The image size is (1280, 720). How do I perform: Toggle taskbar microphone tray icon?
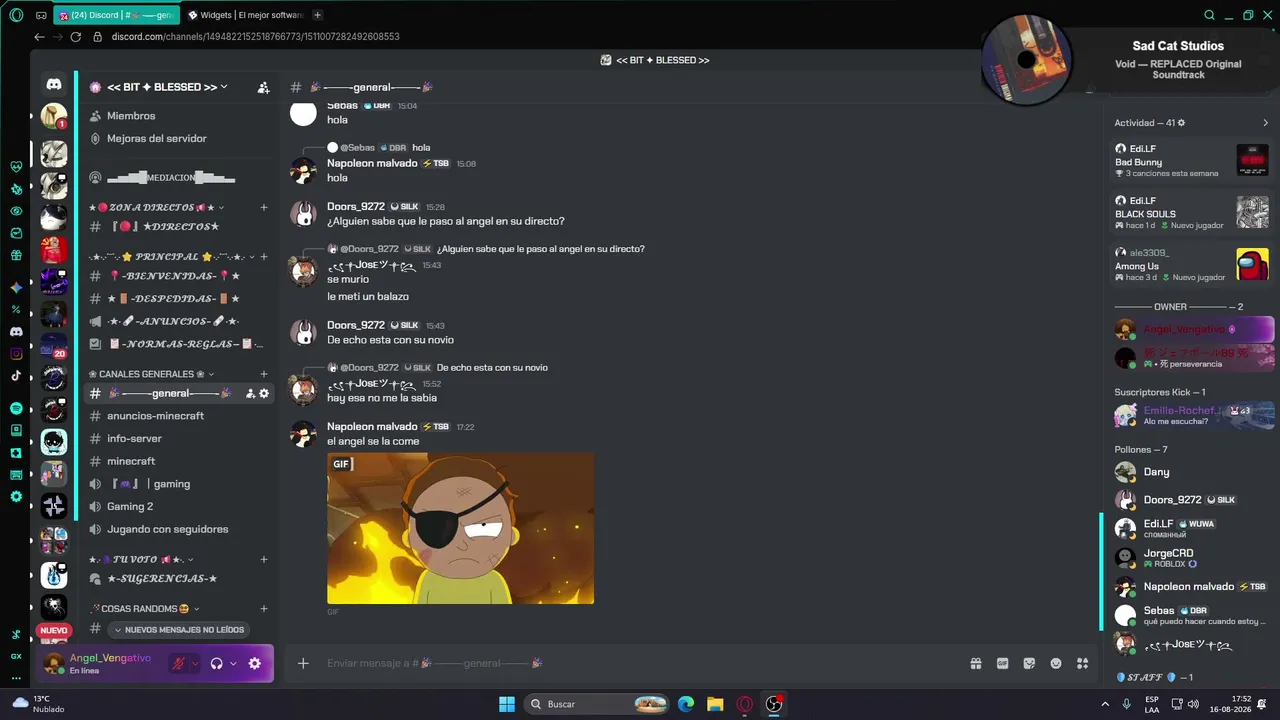point(1126,704)
